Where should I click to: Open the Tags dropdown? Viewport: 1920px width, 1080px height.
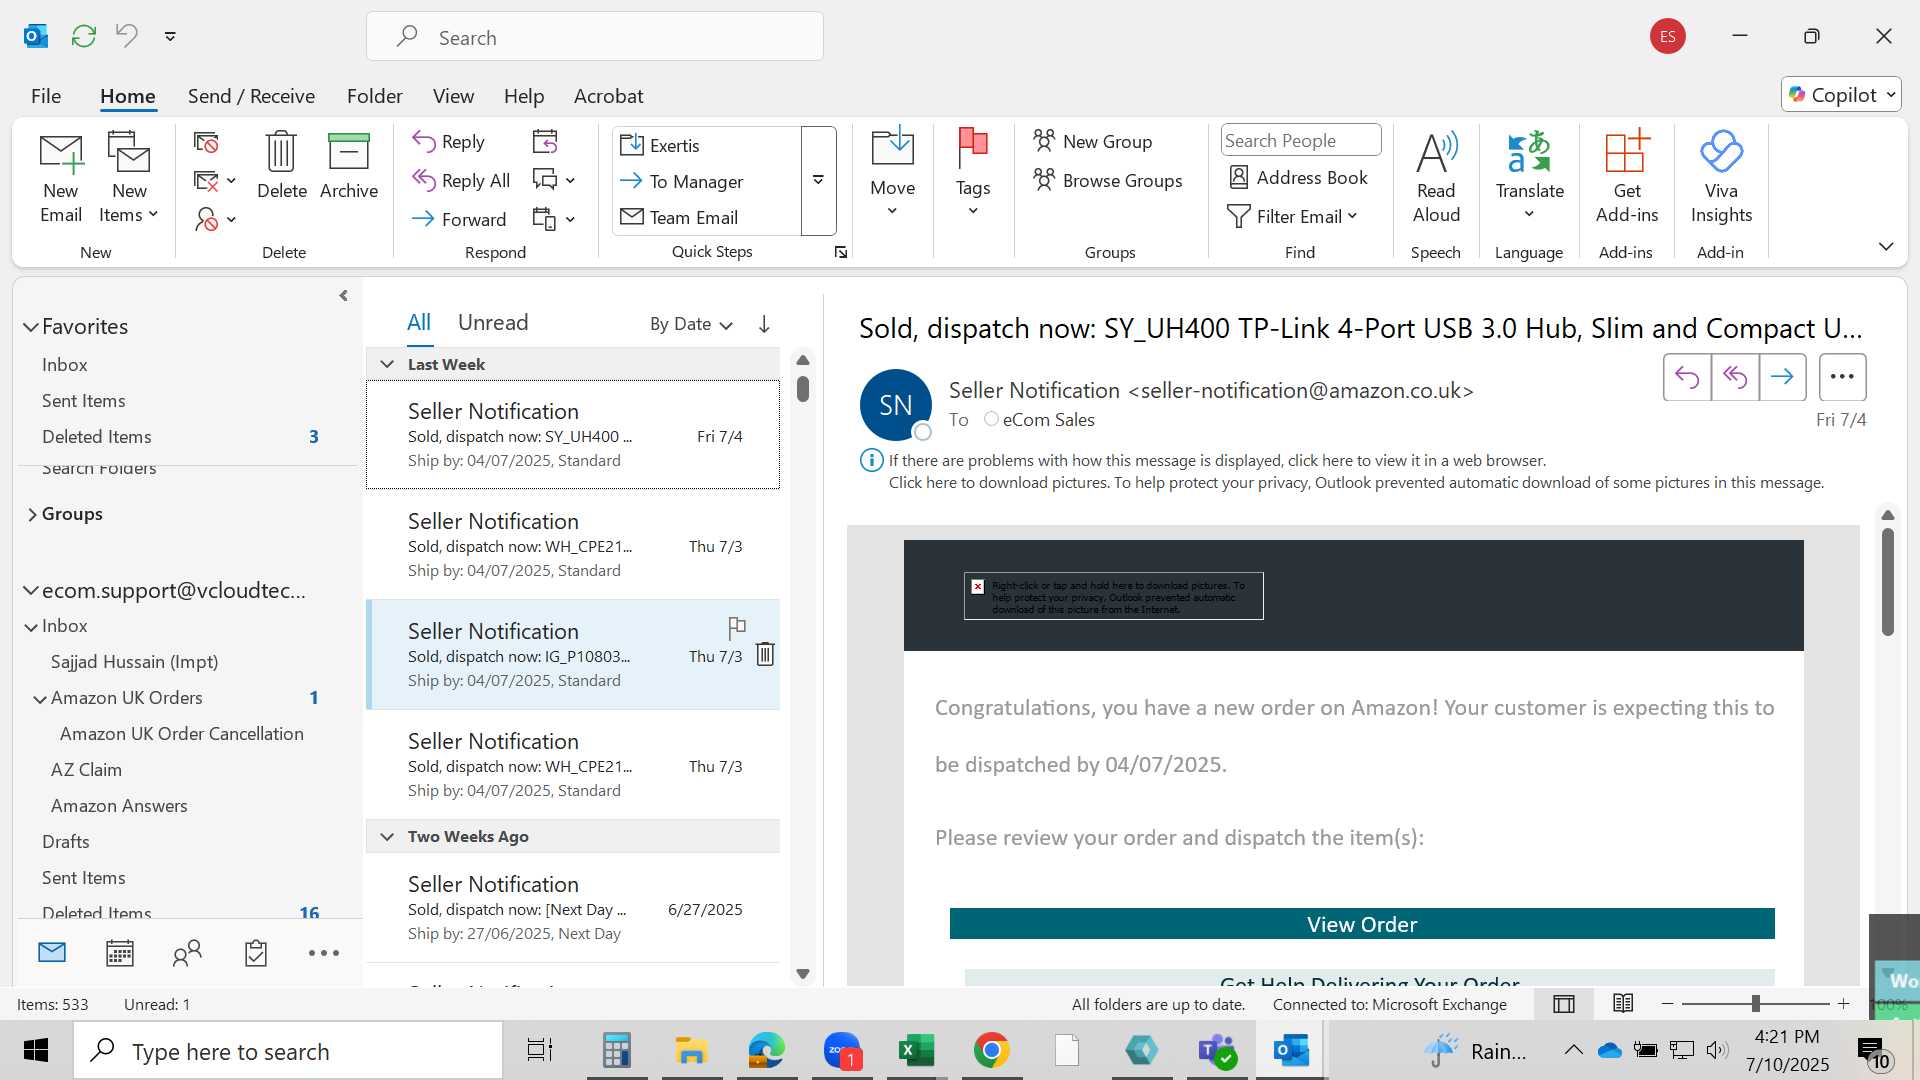click(x=972, y=173)
